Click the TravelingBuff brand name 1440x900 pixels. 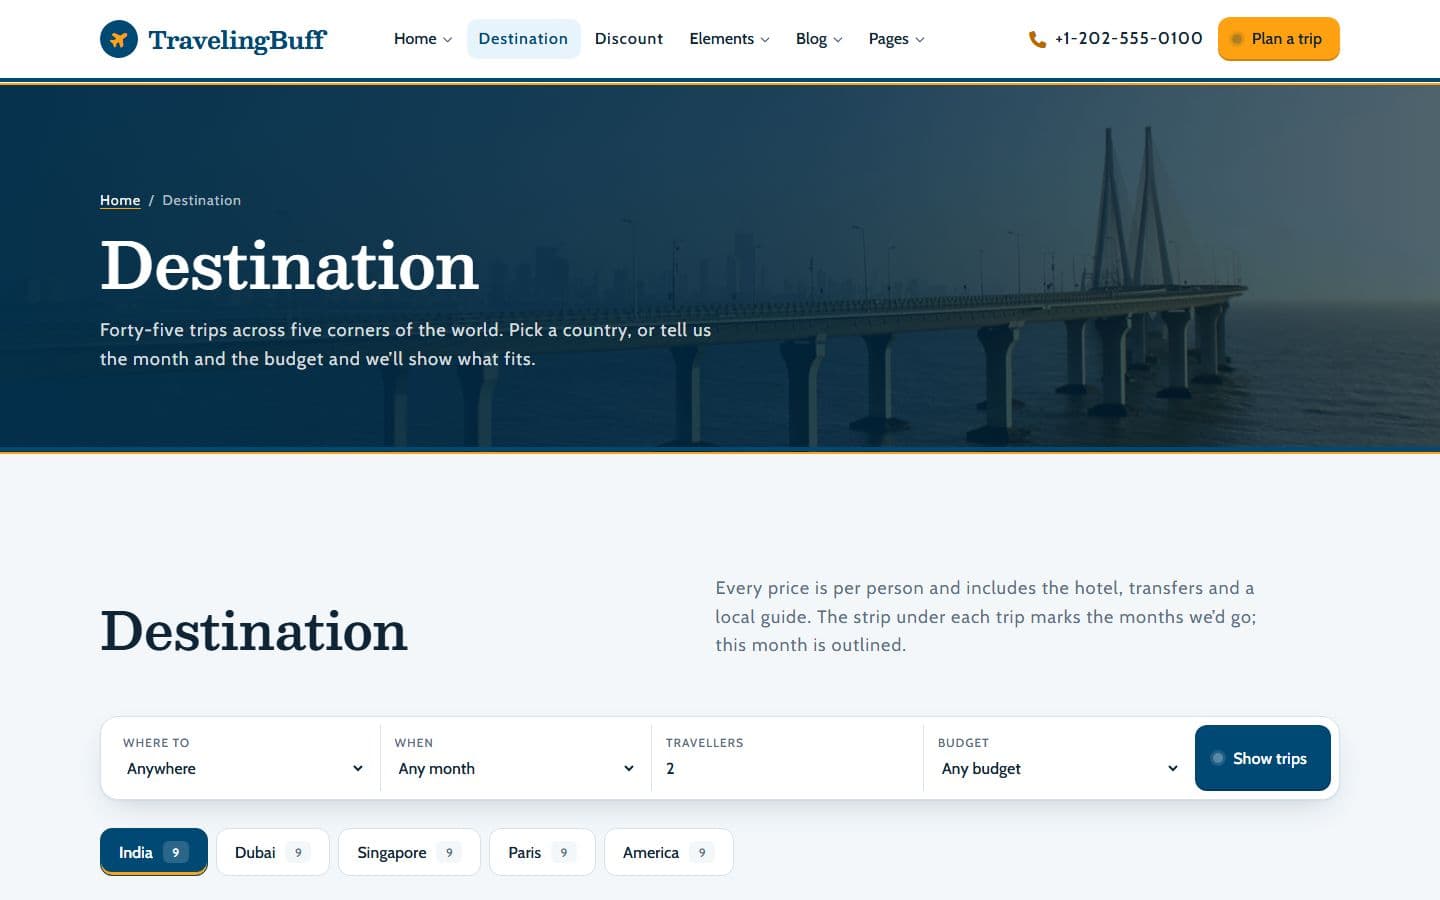click(238, 40)
